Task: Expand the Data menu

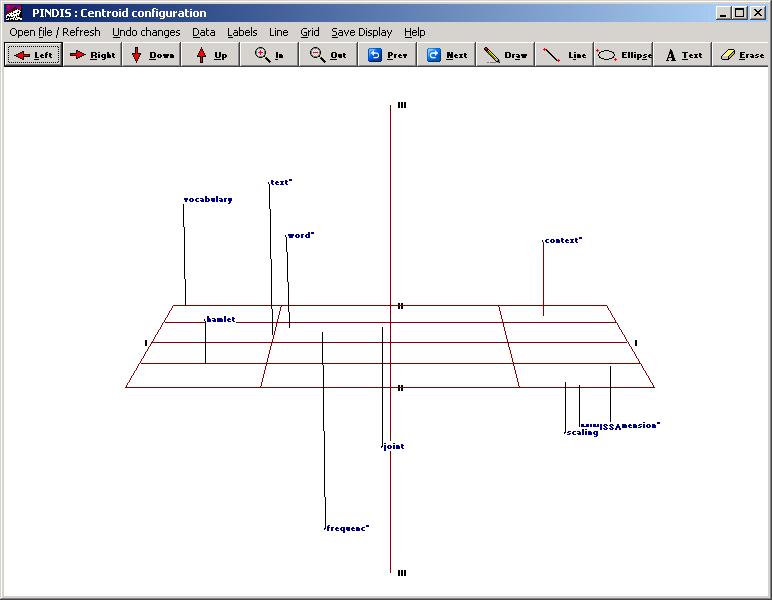Action: [204, 32]
